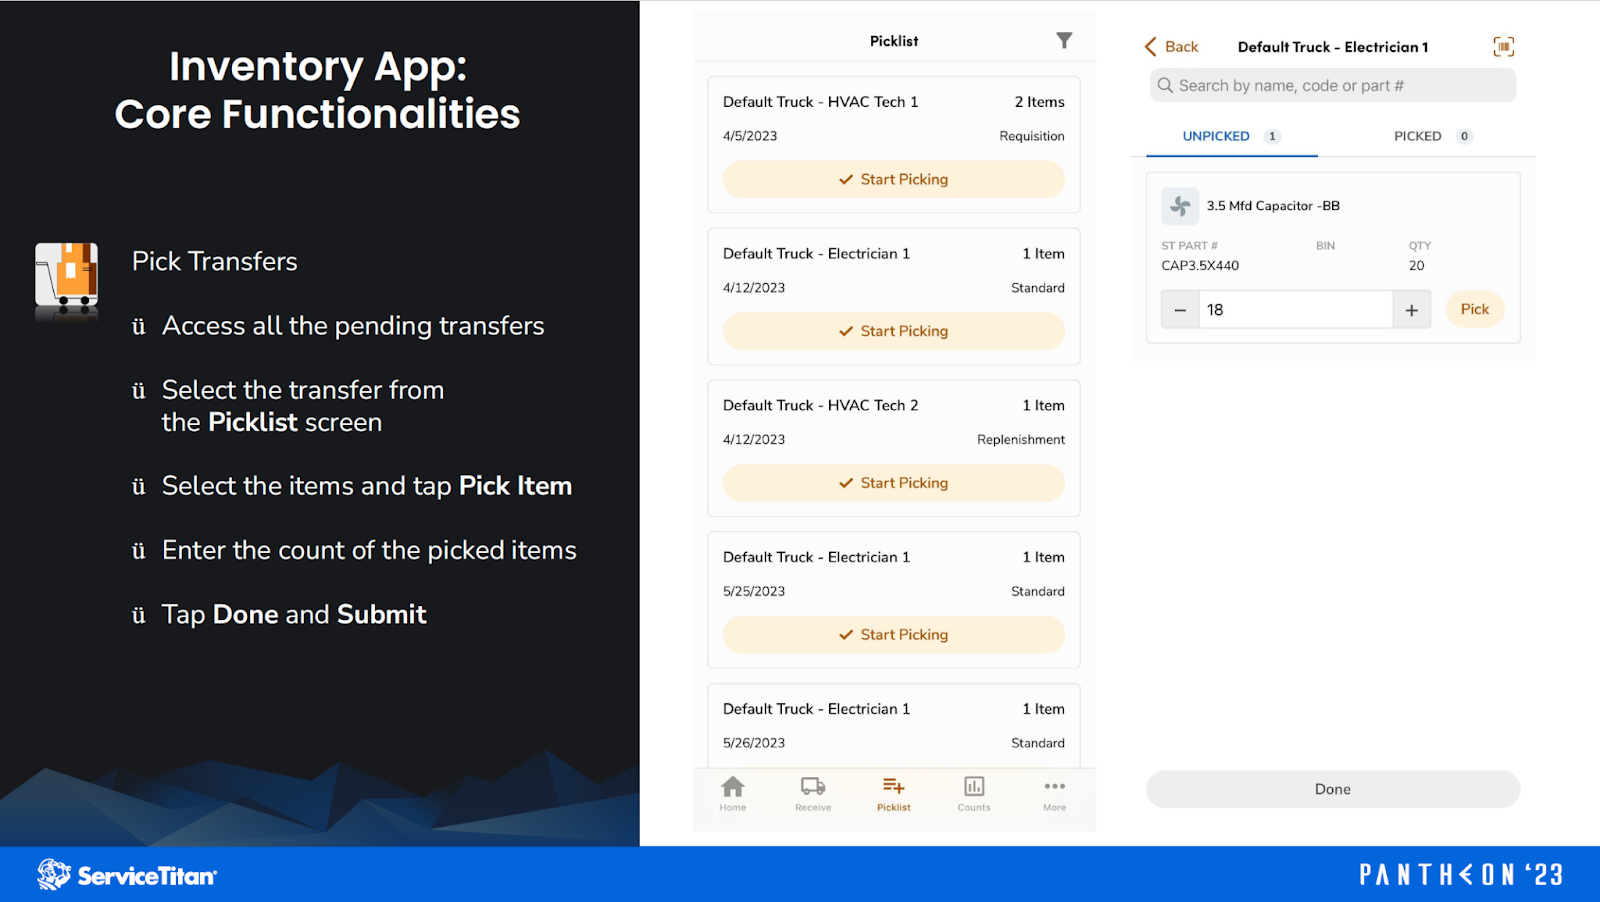Open the Default Truck - HVAC Tech 1 card title
This screenshot has height=902, width=1600.
[821, 102]
